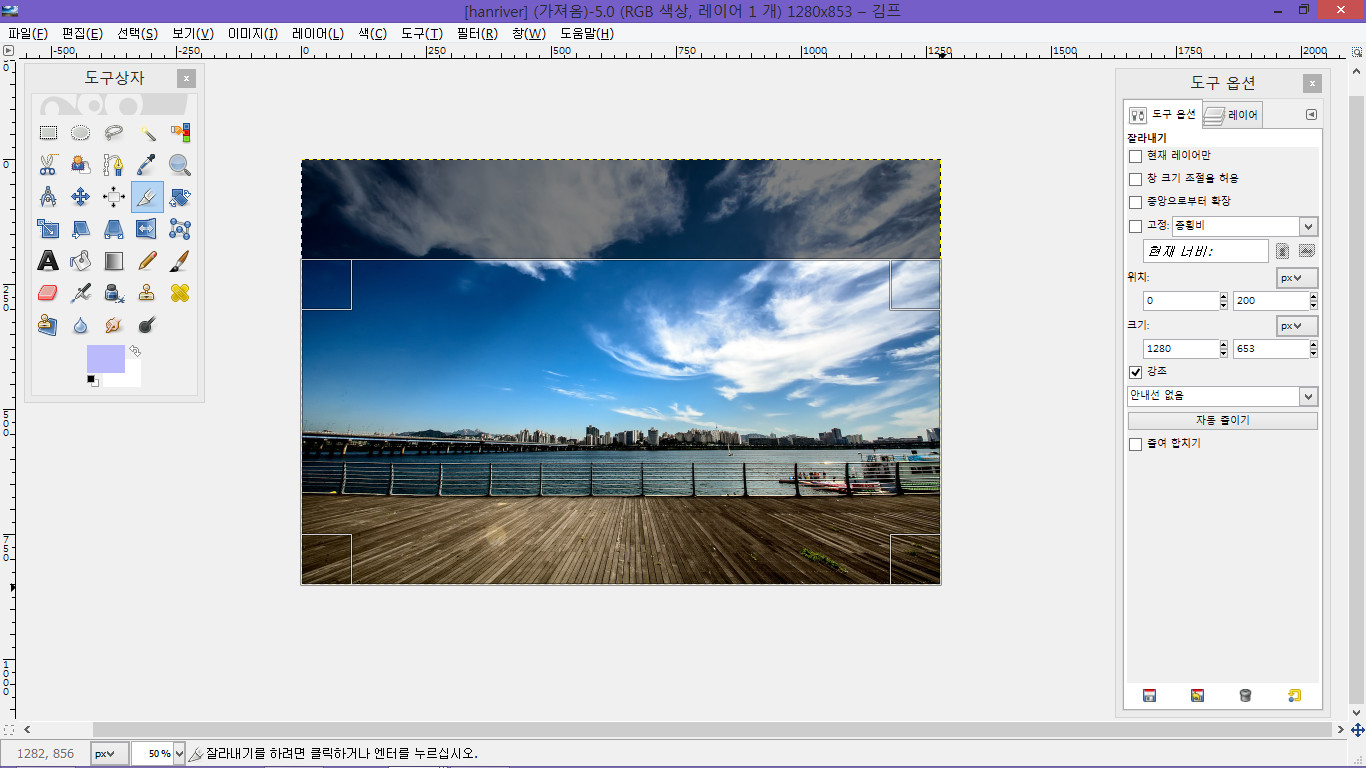This screenshot has width=1366, height=768.
Task: Open the 파일(F) menu
Action: pyautogui.click(x=28, y=33)
